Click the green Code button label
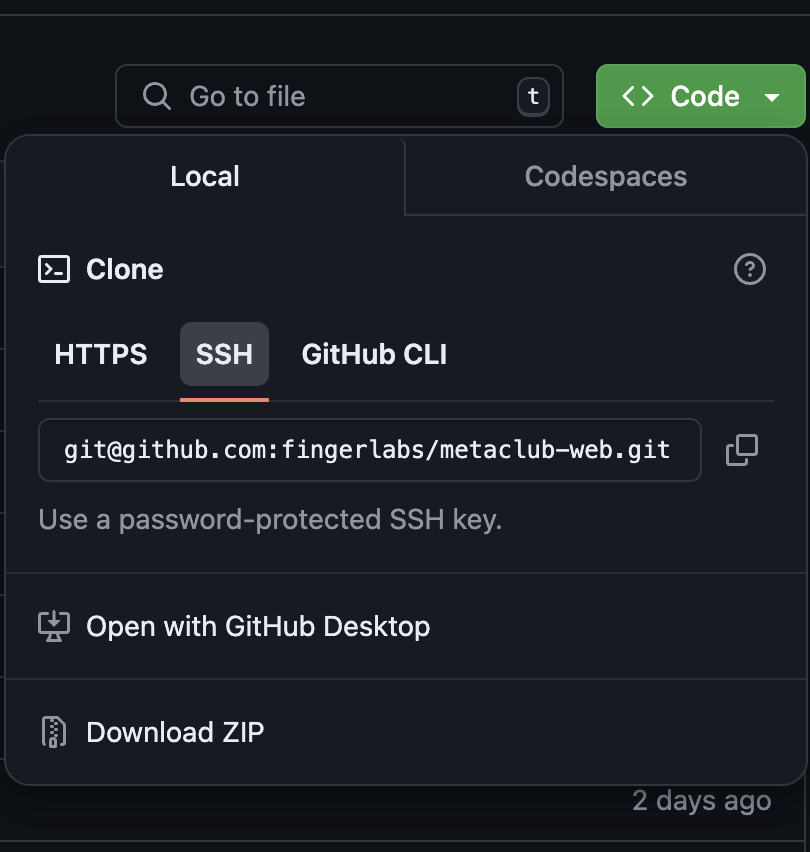Image resolution: width=810 pixels, height=852 pixels. 704,96
